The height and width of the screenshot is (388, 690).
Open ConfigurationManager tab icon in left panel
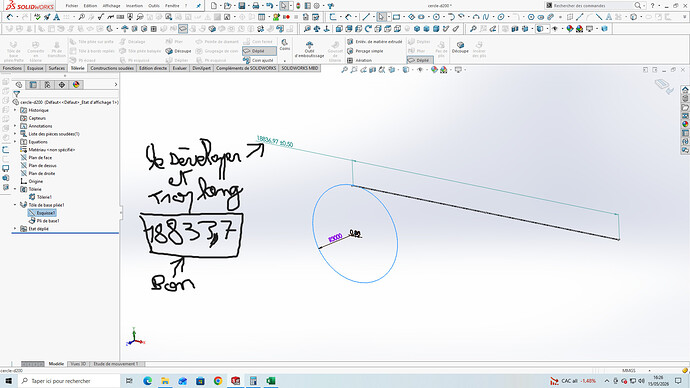tap(48, 84)
